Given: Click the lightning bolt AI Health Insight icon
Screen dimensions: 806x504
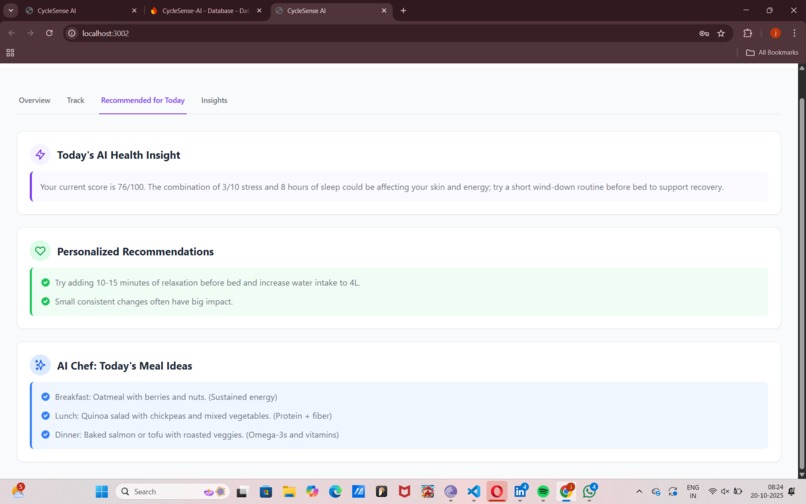Looking at the screenshot, I should [x=40, y=154].
